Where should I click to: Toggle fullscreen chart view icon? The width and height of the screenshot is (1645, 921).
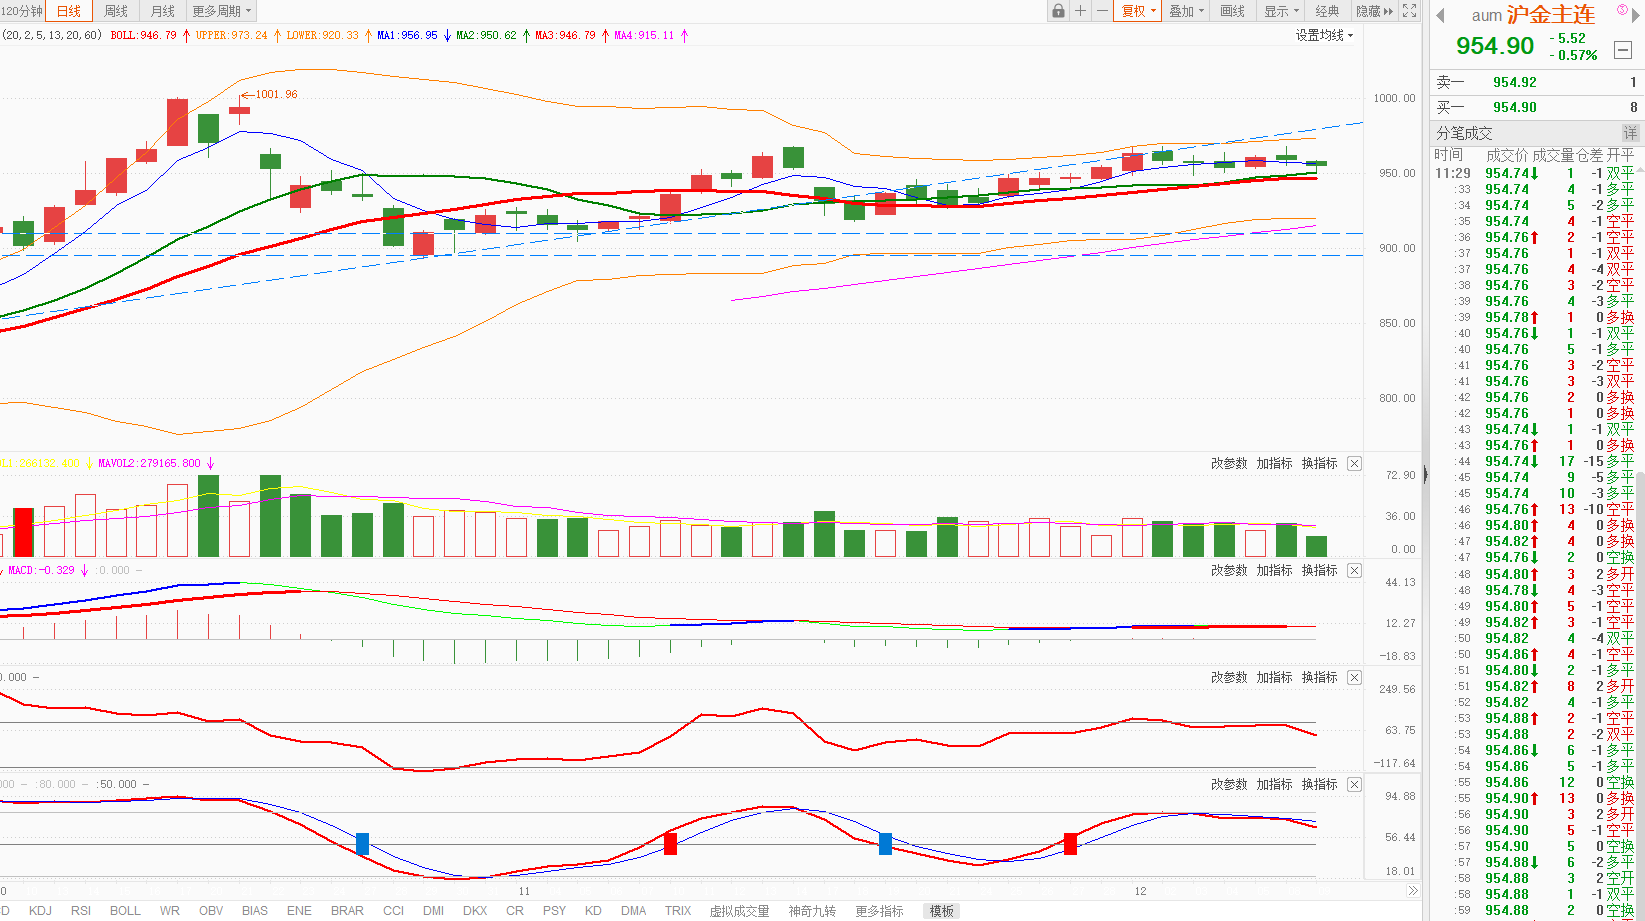[1409, 11]
